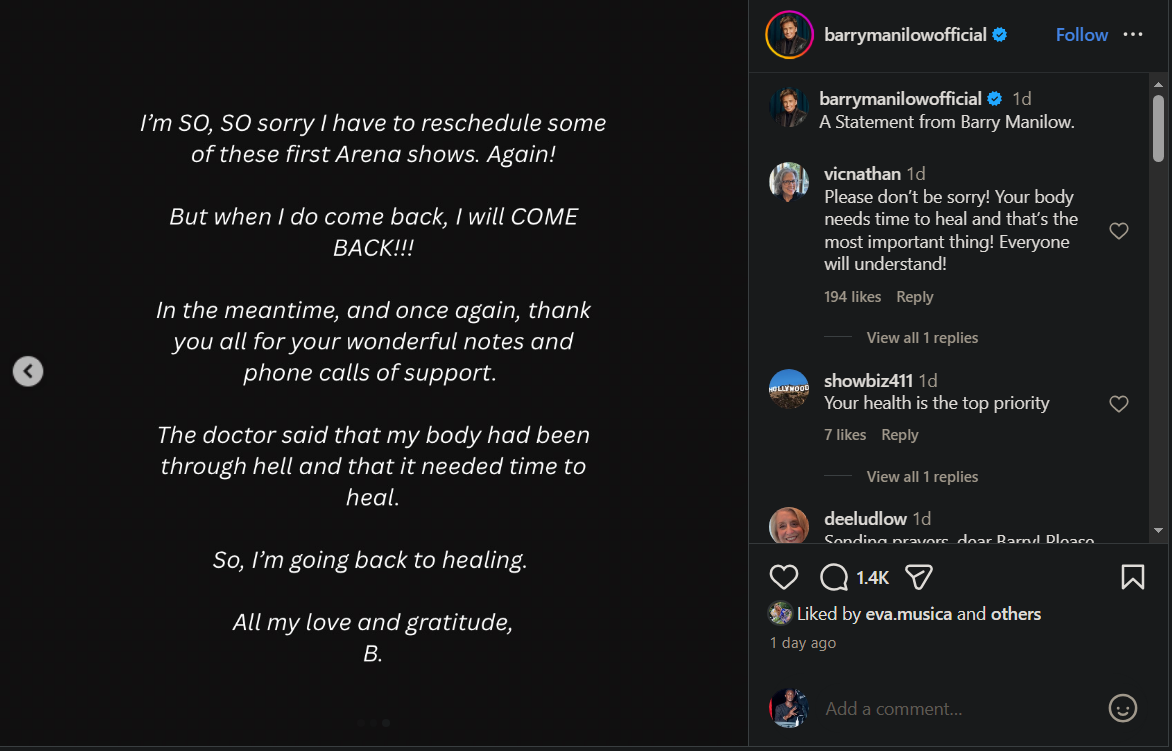Image resolution: width=1172 pixels, height=751 pixels.
Task: Reply to showbiz411's comment
Action: click(x=899, y=435)
